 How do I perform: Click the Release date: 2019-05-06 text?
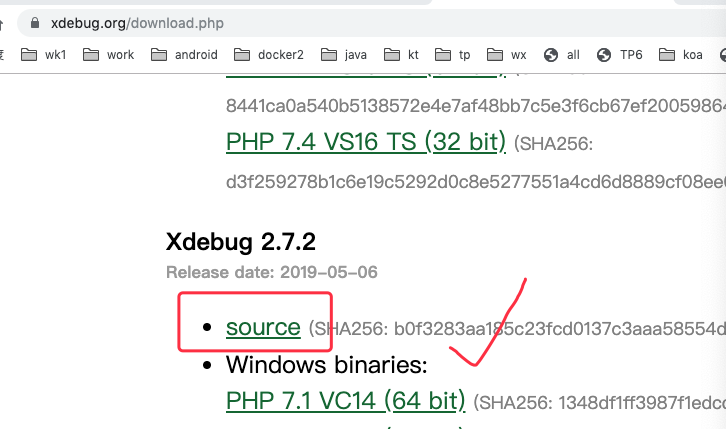pyautogui.click(x=272, y=272)
